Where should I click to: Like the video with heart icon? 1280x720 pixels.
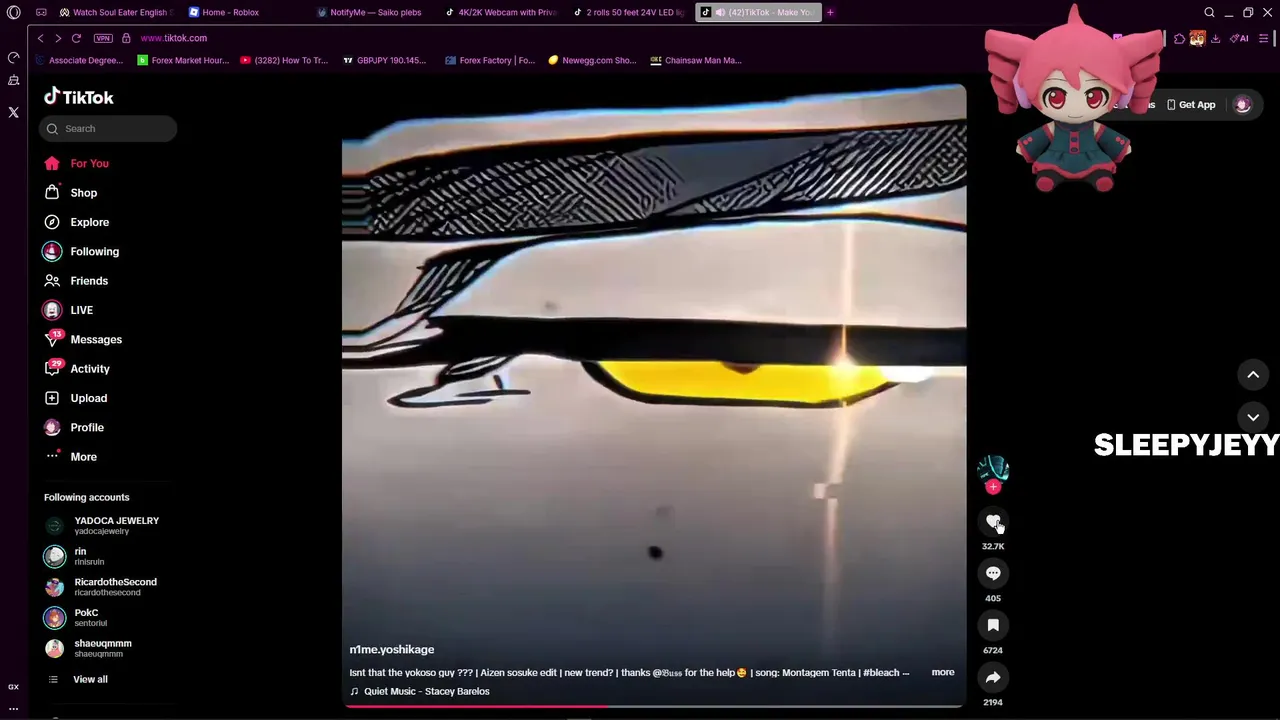[x=993, y=521]
